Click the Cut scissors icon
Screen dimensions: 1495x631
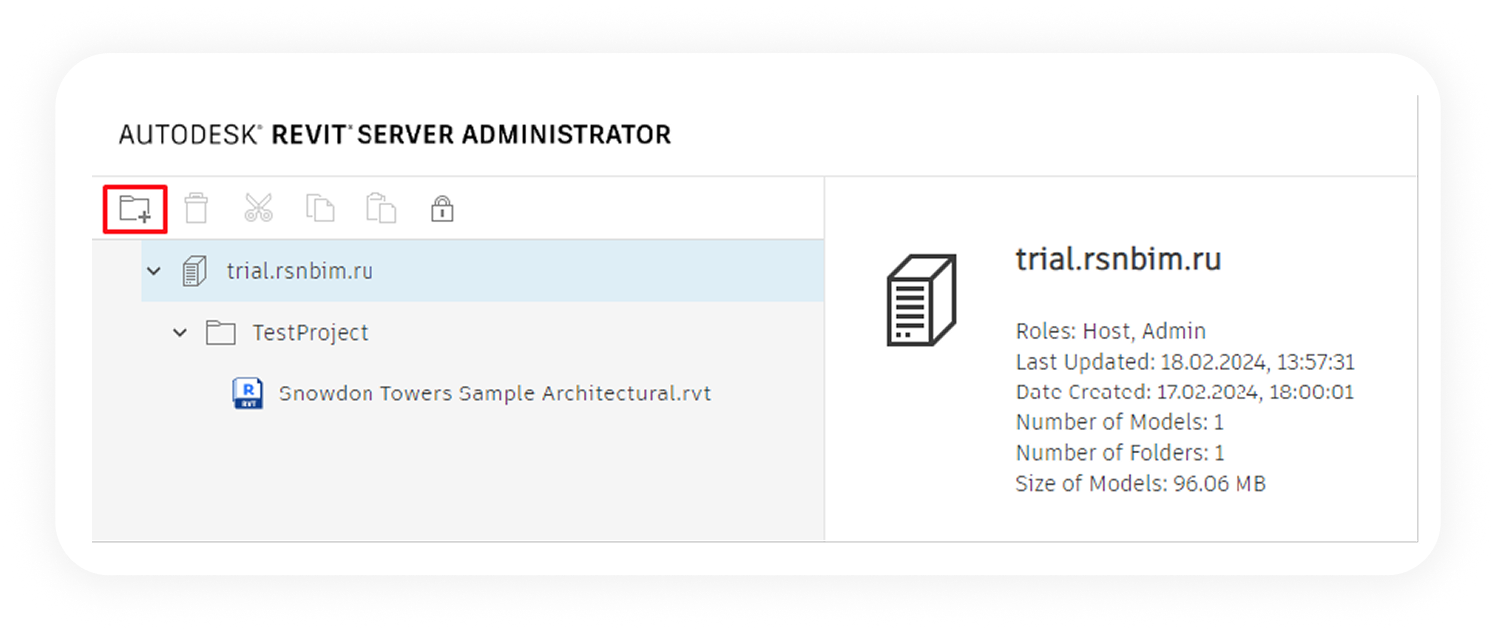pyautogui.click(x=258, y=208)
